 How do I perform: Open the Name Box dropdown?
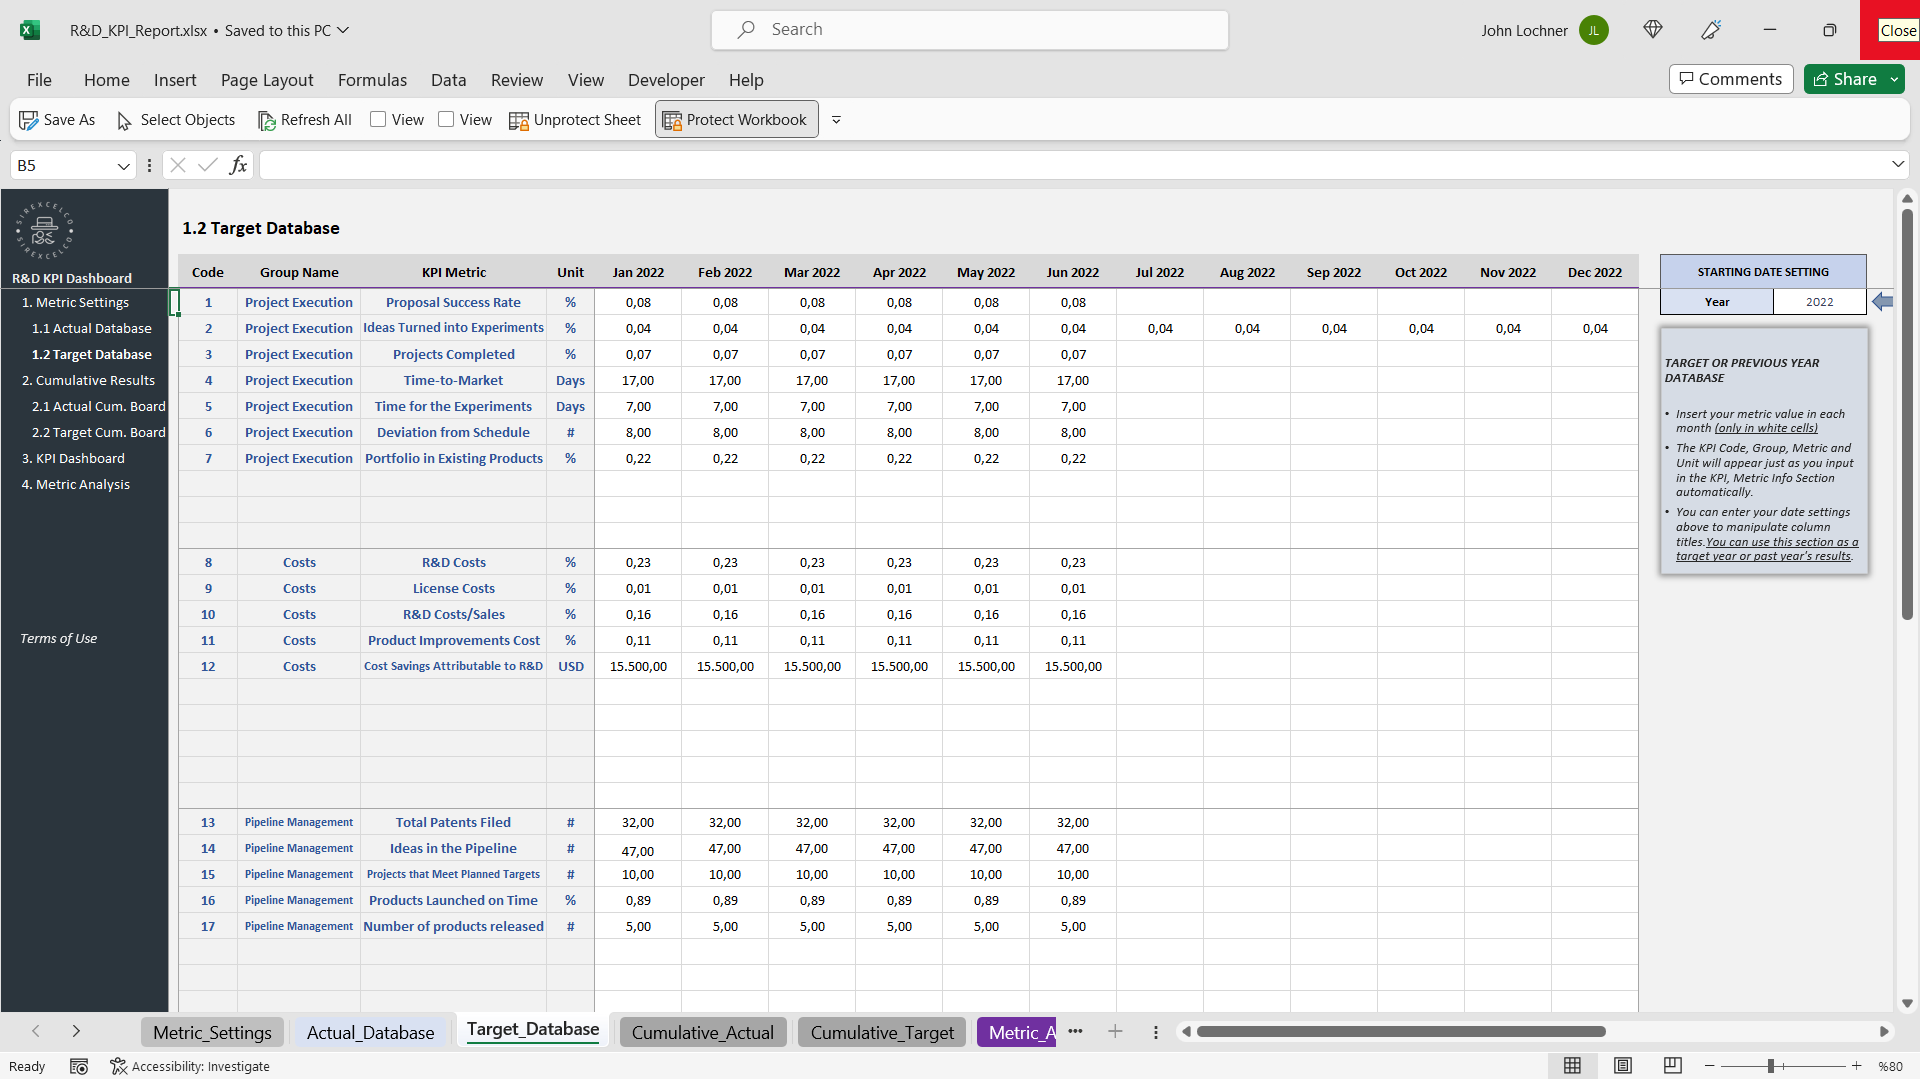coord(123,165)
